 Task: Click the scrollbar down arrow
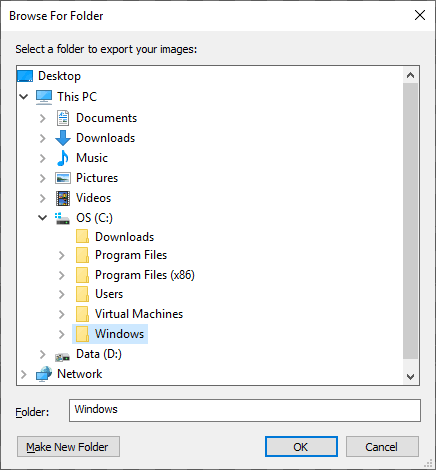(x=411, y=377)
